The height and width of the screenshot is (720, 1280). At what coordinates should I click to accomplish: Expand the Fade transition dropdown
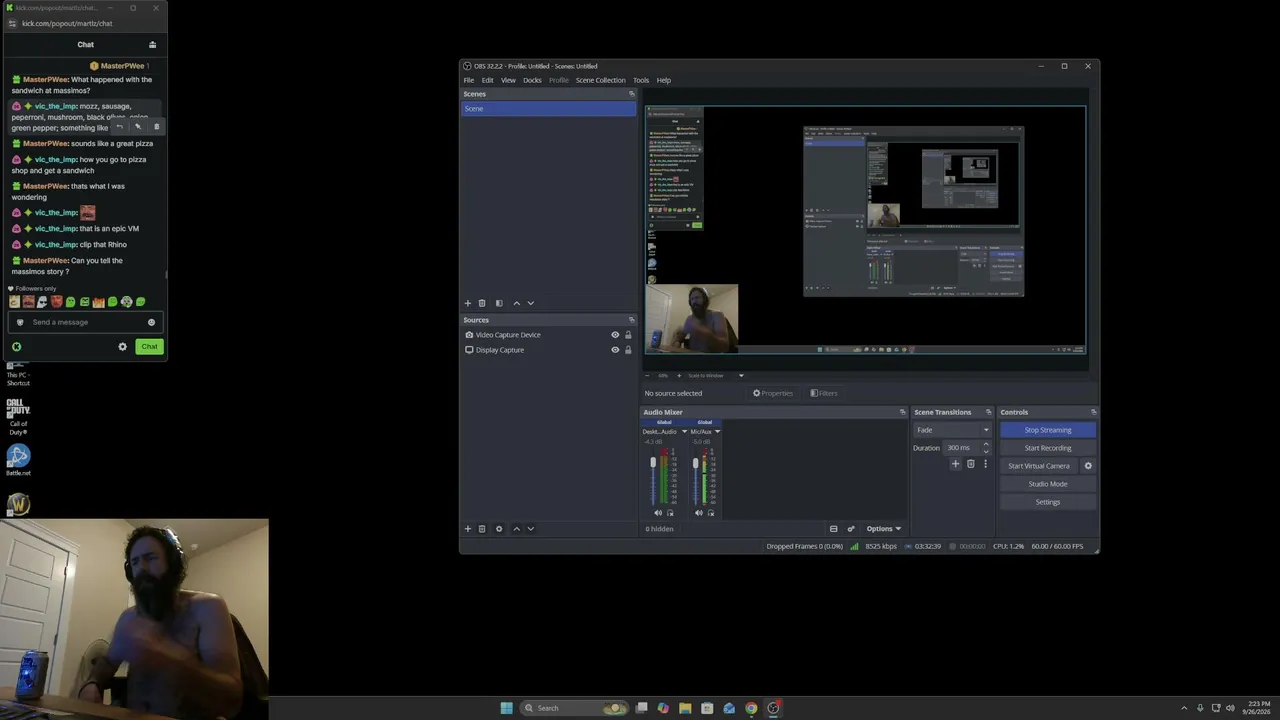pyautogui.click(x=952, y=430)
